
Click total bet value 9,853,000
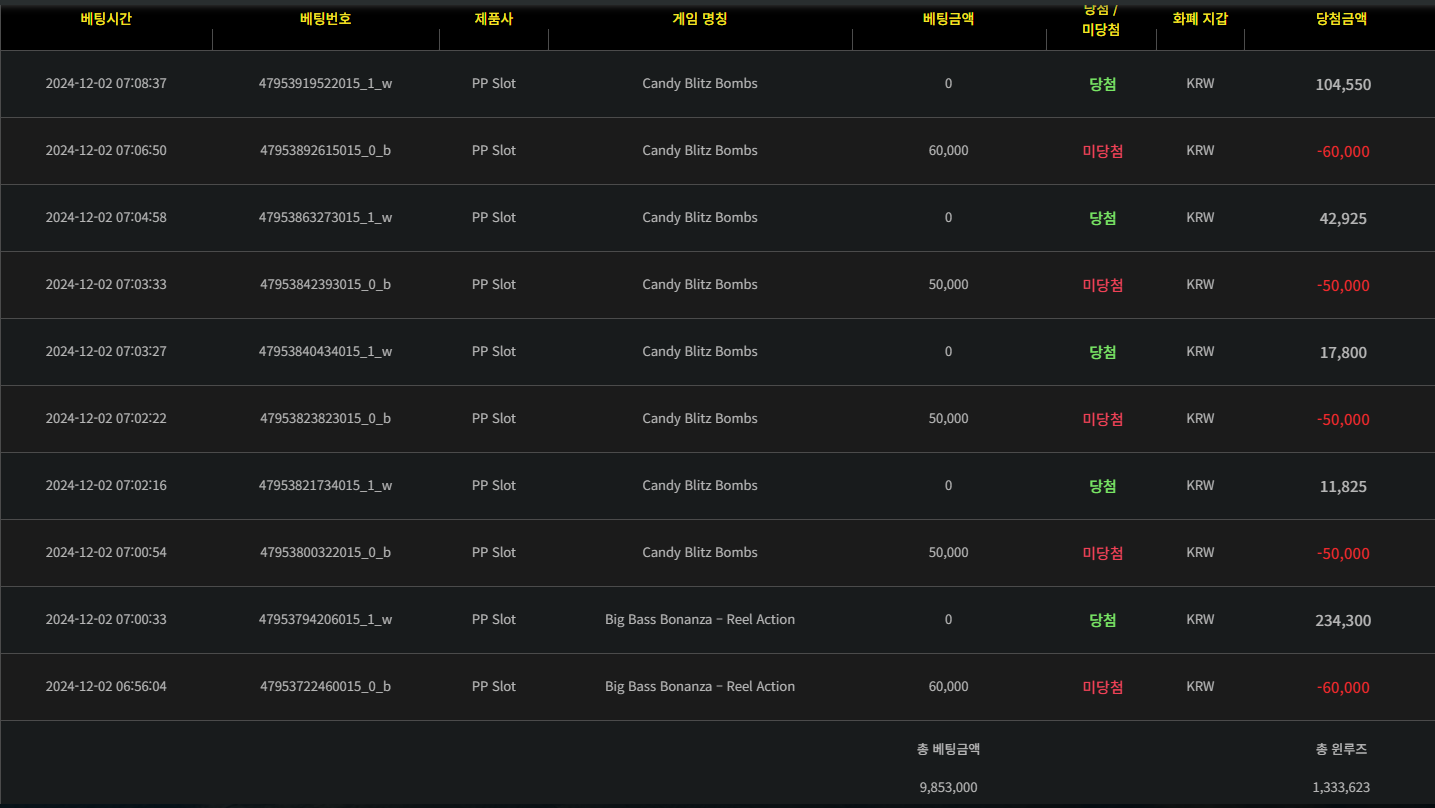[x=948, y=788]
